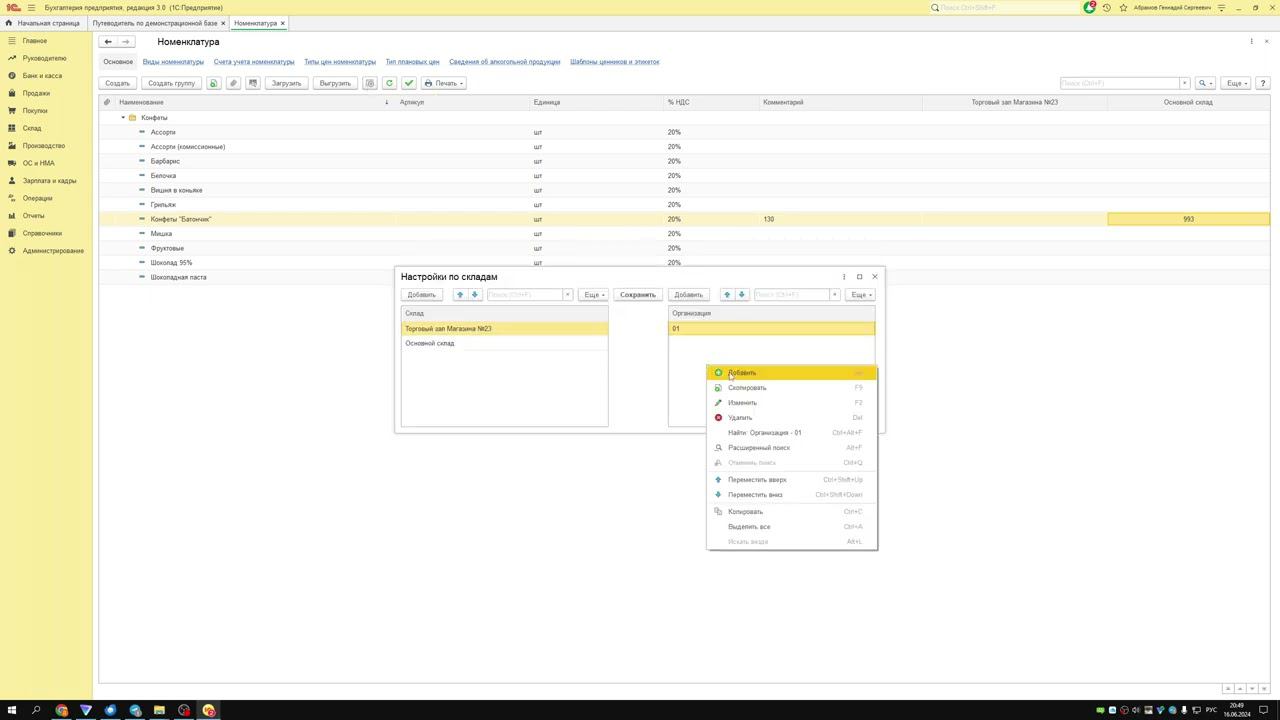The image size is (1280, 720).
Task: Click the global search field in the title bar
Action: (1004, 8)
